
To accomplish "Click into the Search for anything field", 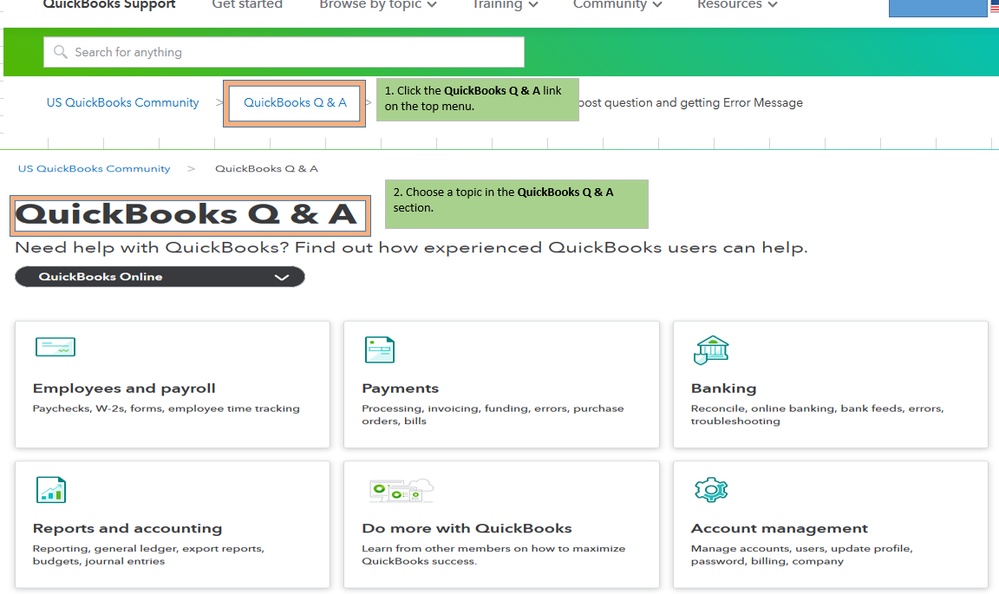I will pos(284,52).
